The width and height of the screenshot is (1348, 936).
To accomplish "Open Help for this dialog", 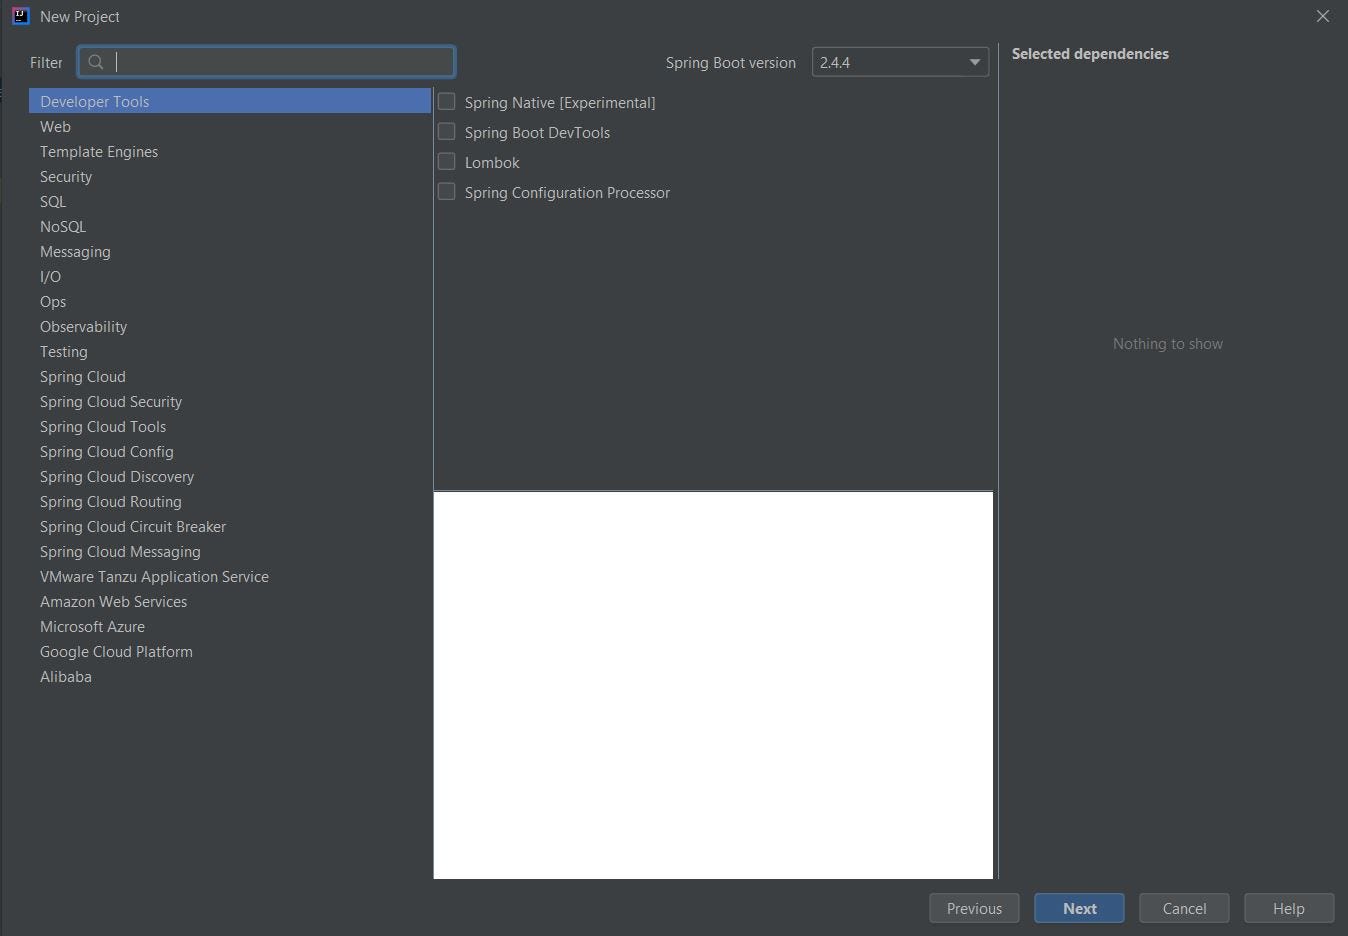I will click(1289, 908).
